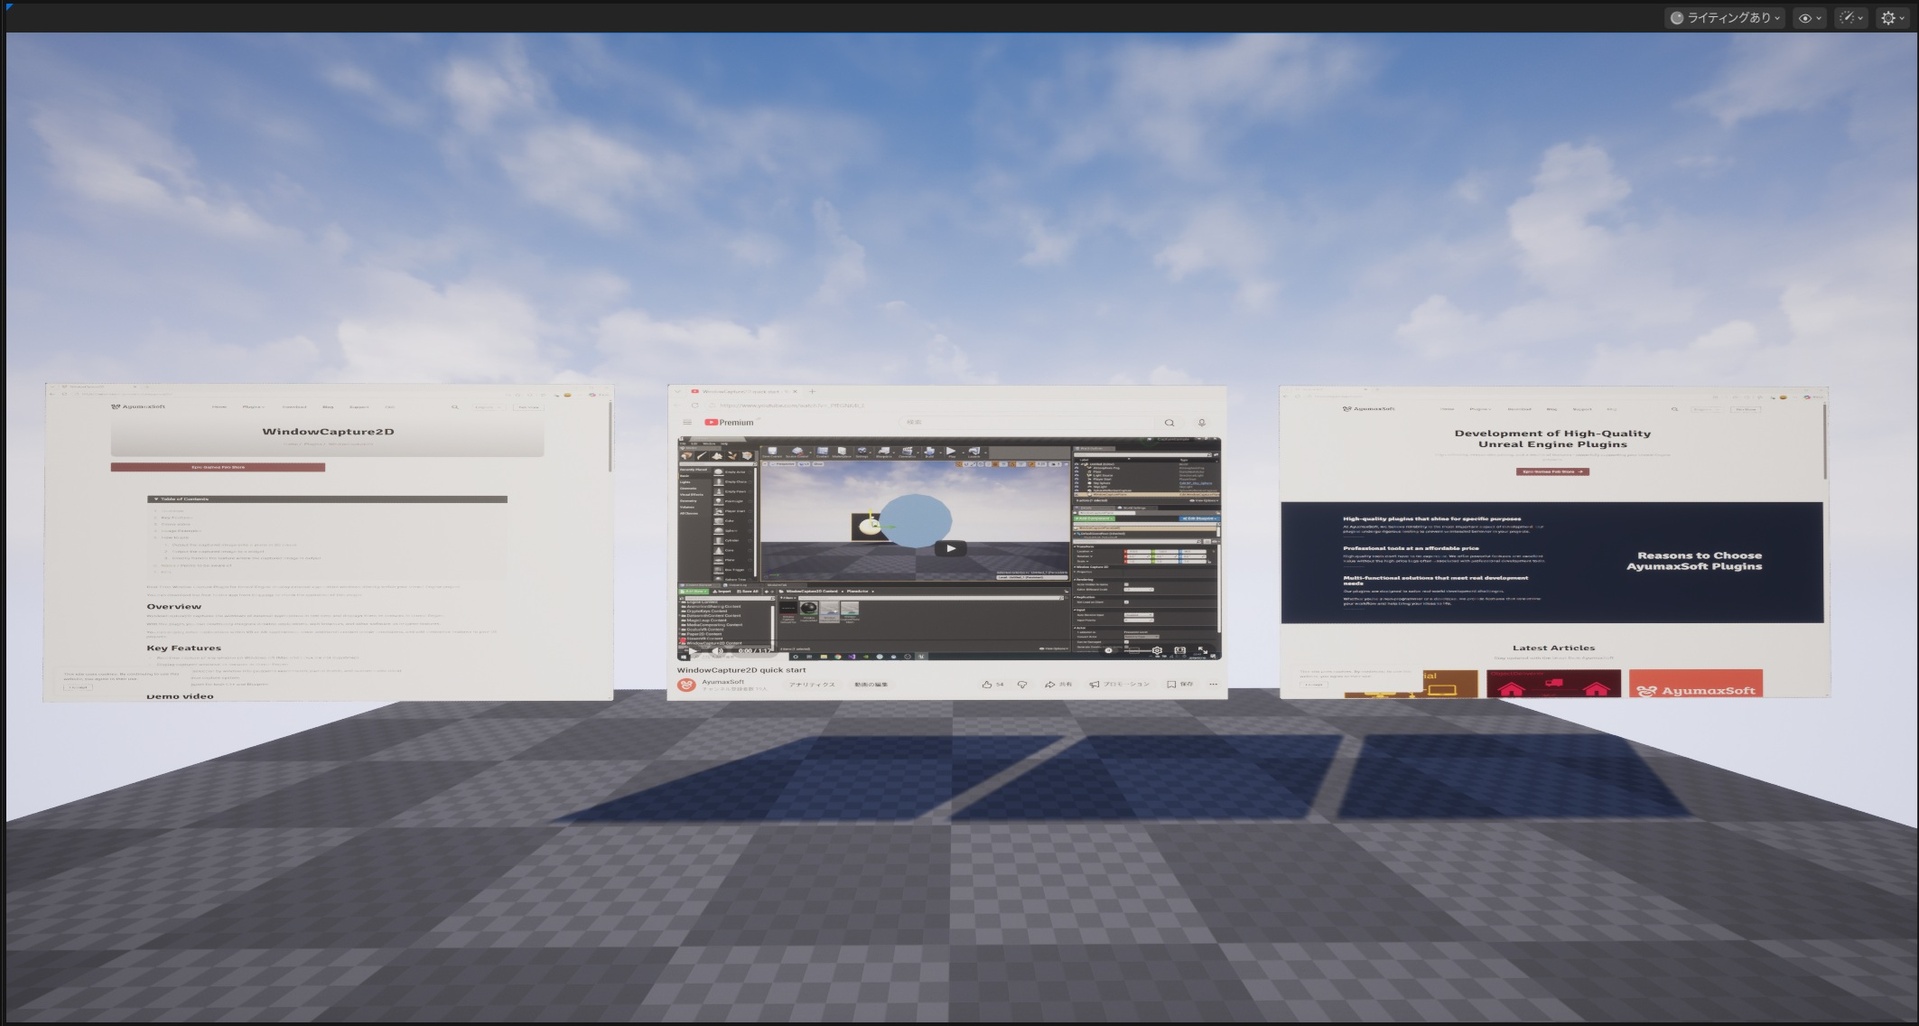Click reload icon in the YouTube browser window
Image resolution: width=1919 pixels, height=1026 pixels.
(x=695, y=405)
